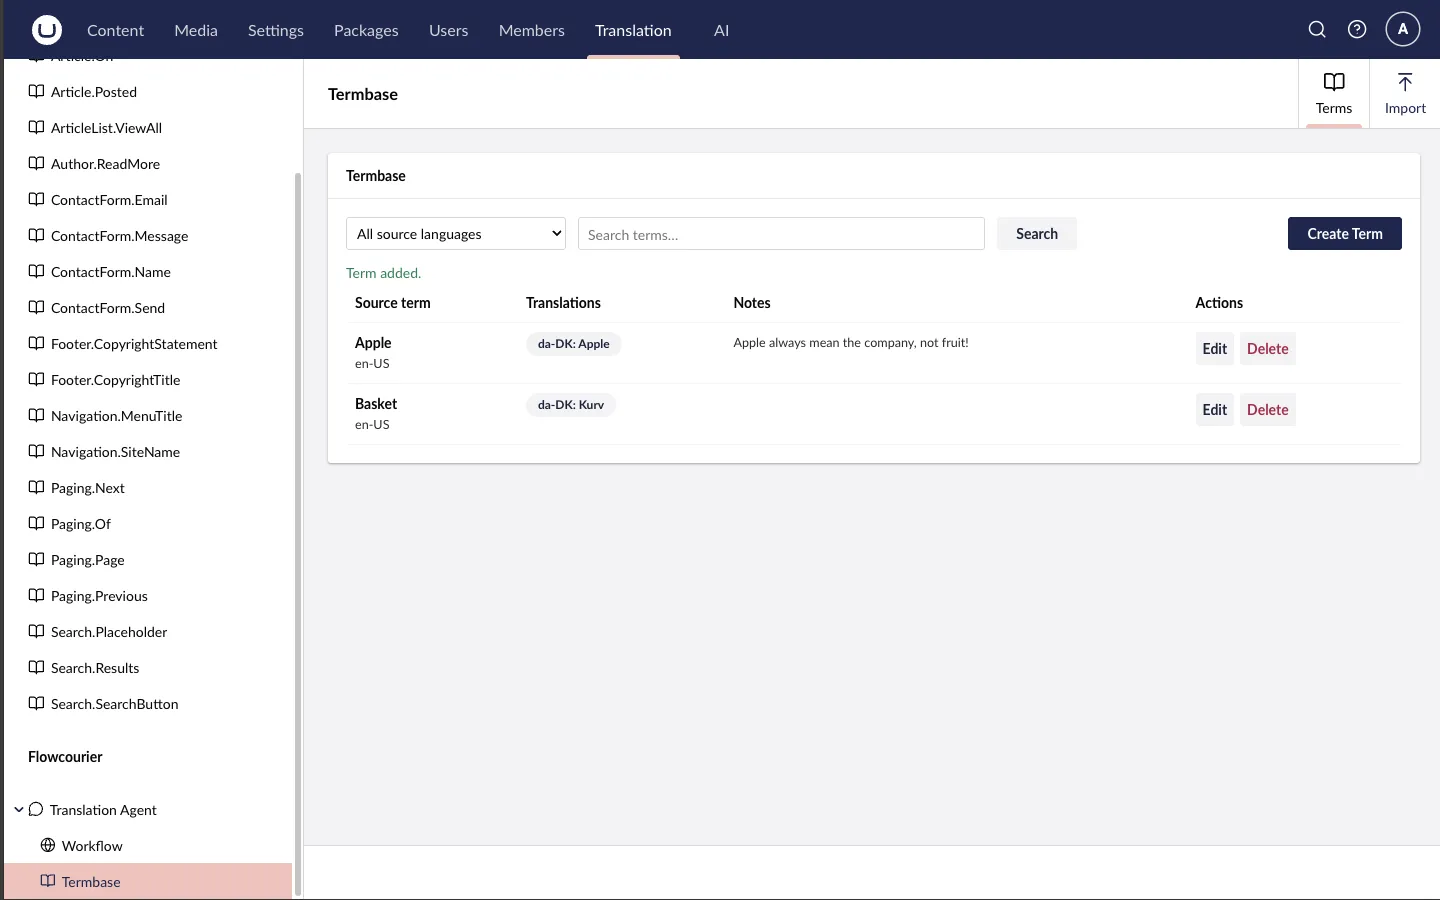Click the book icon beside Article.Posted
1440x900 pixels.
click(x=36, y=92)
